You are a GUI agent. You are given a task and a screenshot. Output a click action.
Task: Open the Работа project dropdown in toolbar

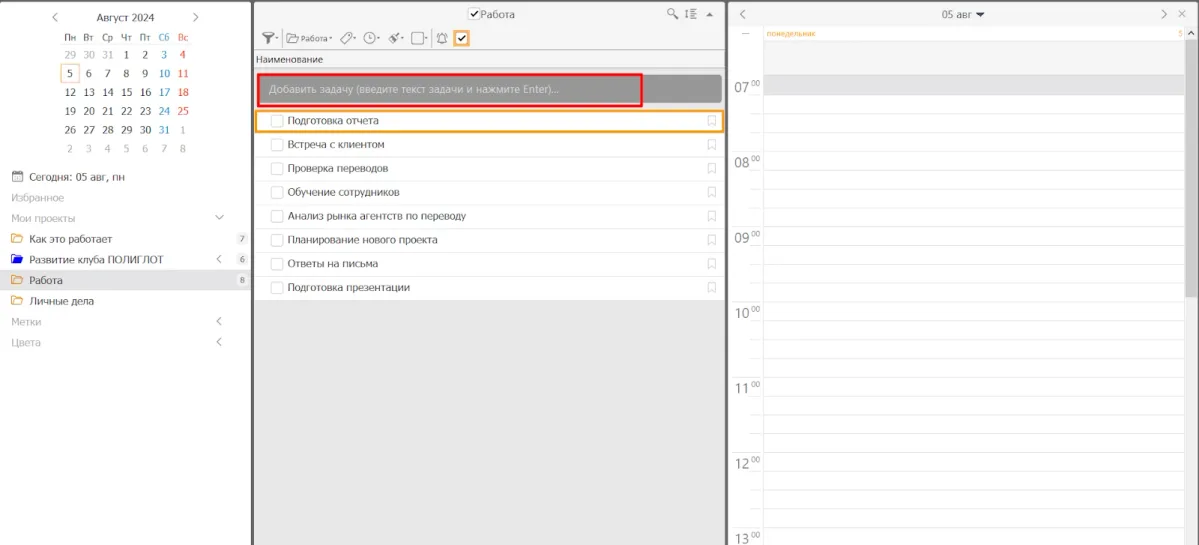(x=310, y=38)
